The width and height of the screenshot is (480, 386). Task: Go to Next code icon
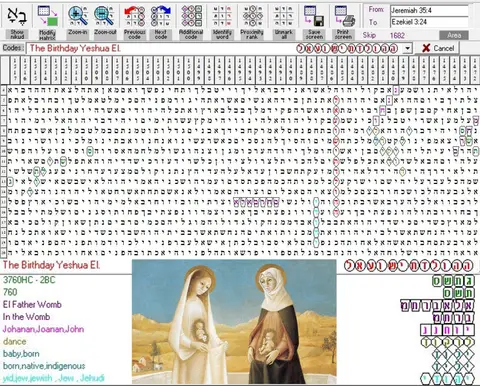click(161, 16)
